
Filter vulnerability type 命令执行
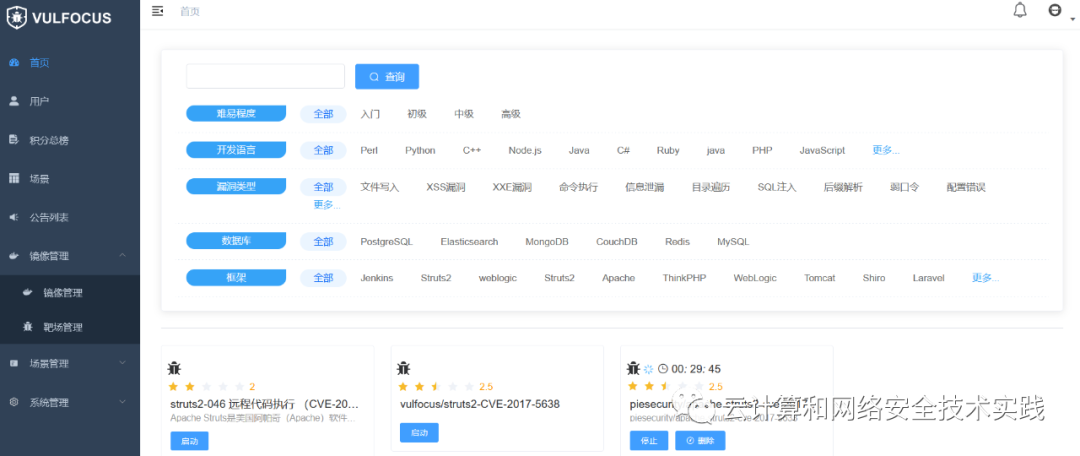(579, 187)
